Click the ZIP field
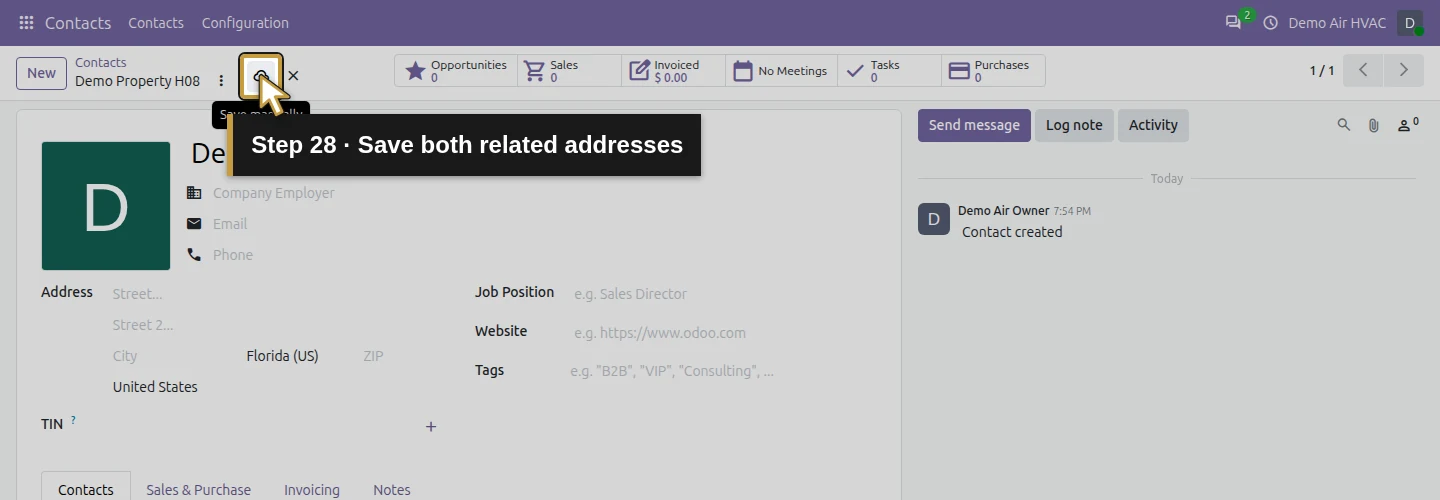The height and width of the screenshot is (500, 1440). tap(400, 356)
